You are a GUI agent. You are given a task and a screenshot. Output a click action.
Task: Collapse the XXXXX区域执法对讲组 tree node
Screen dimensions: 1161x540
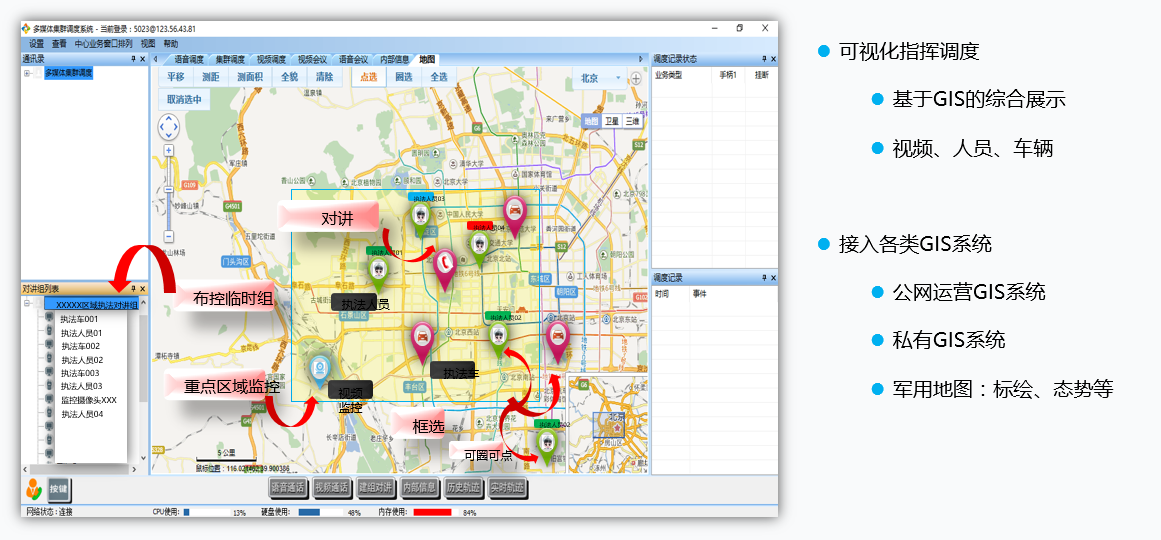27,304
